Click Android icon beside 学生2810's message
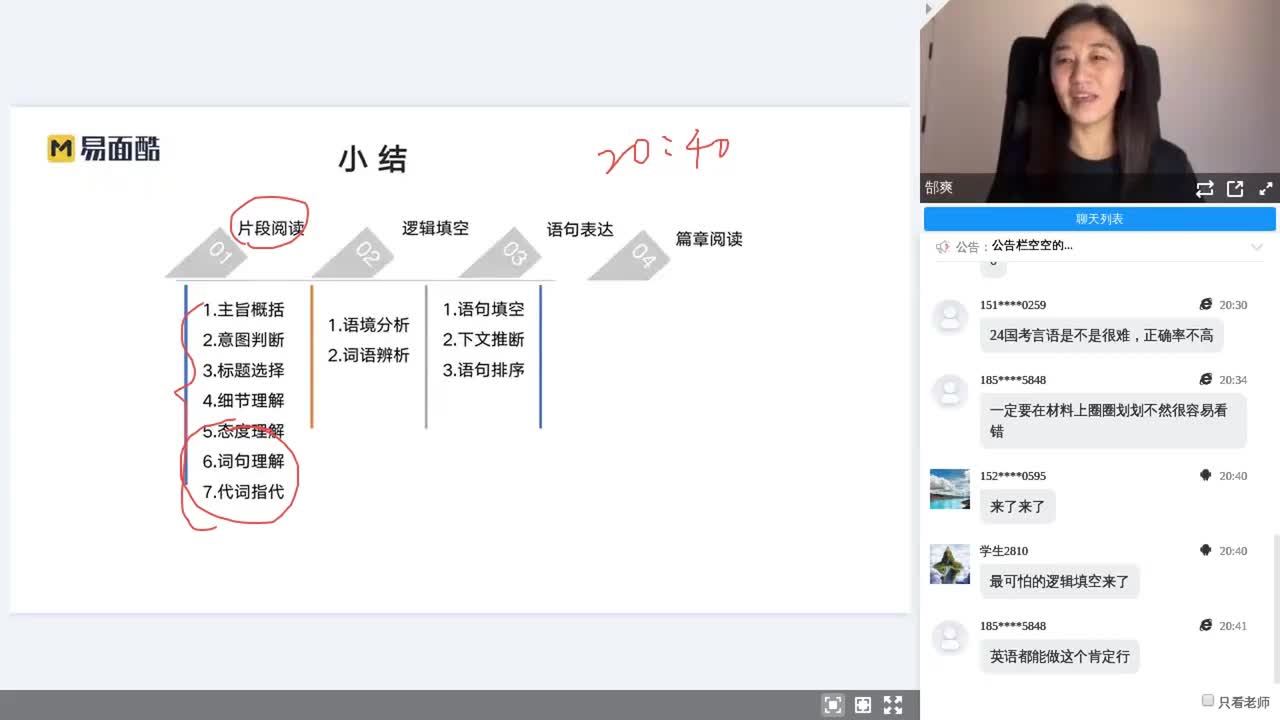This screenshot has width=1280, height=720. point(1205,551)
